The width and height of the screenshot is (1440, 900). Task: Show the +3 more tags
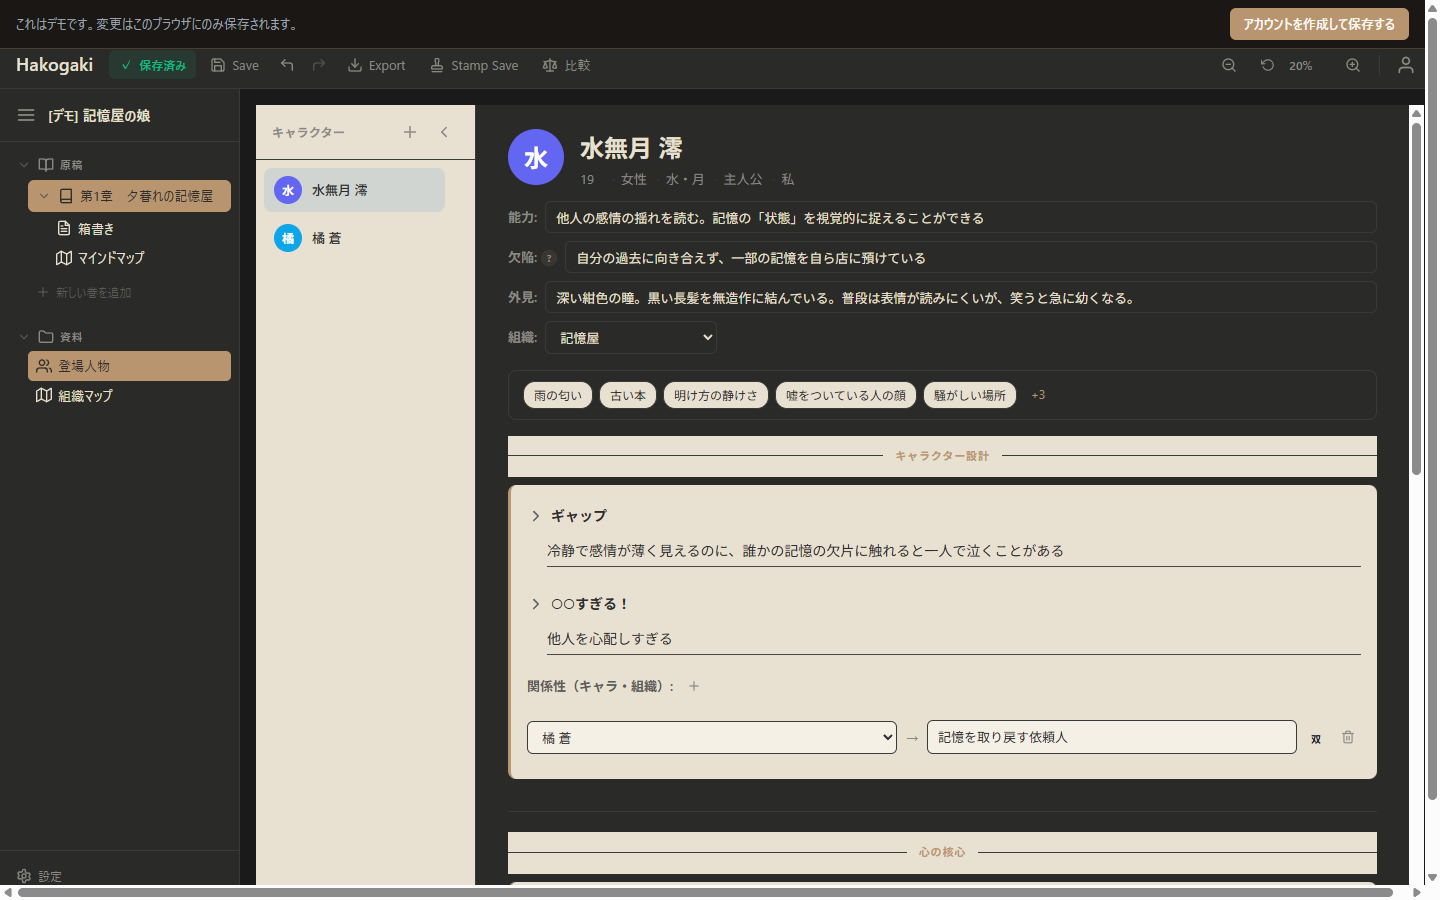tap(1038, 395)
